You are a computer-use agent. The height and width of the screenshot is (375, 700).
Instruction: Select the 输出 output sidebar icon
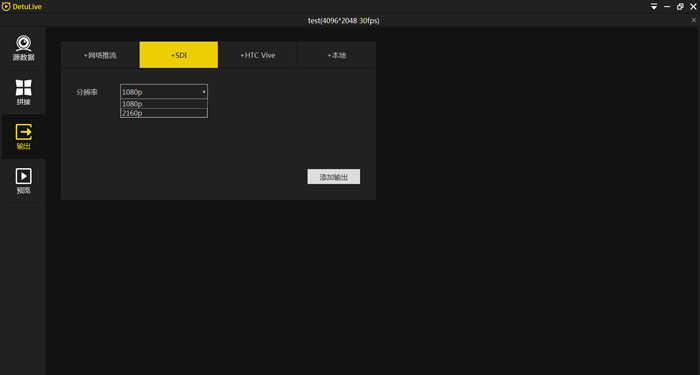[23, 137]
